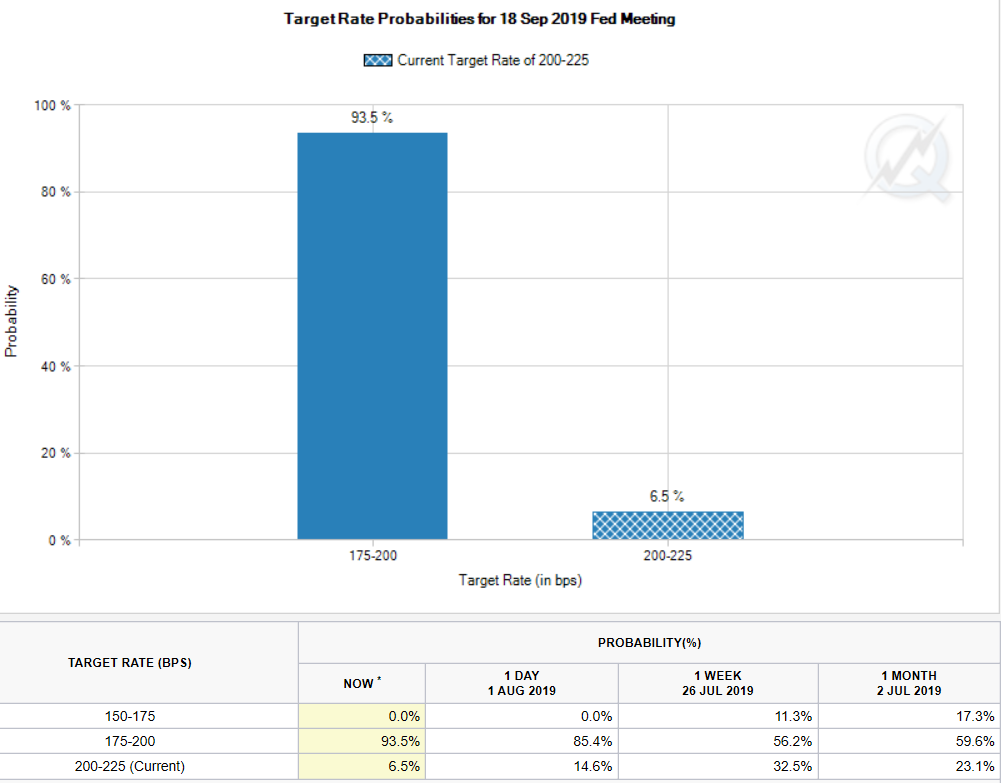Click the chart title for 18 Sep 2019 Fed Meeting
Screen dimensions: 1001x783
coord(479,19)
